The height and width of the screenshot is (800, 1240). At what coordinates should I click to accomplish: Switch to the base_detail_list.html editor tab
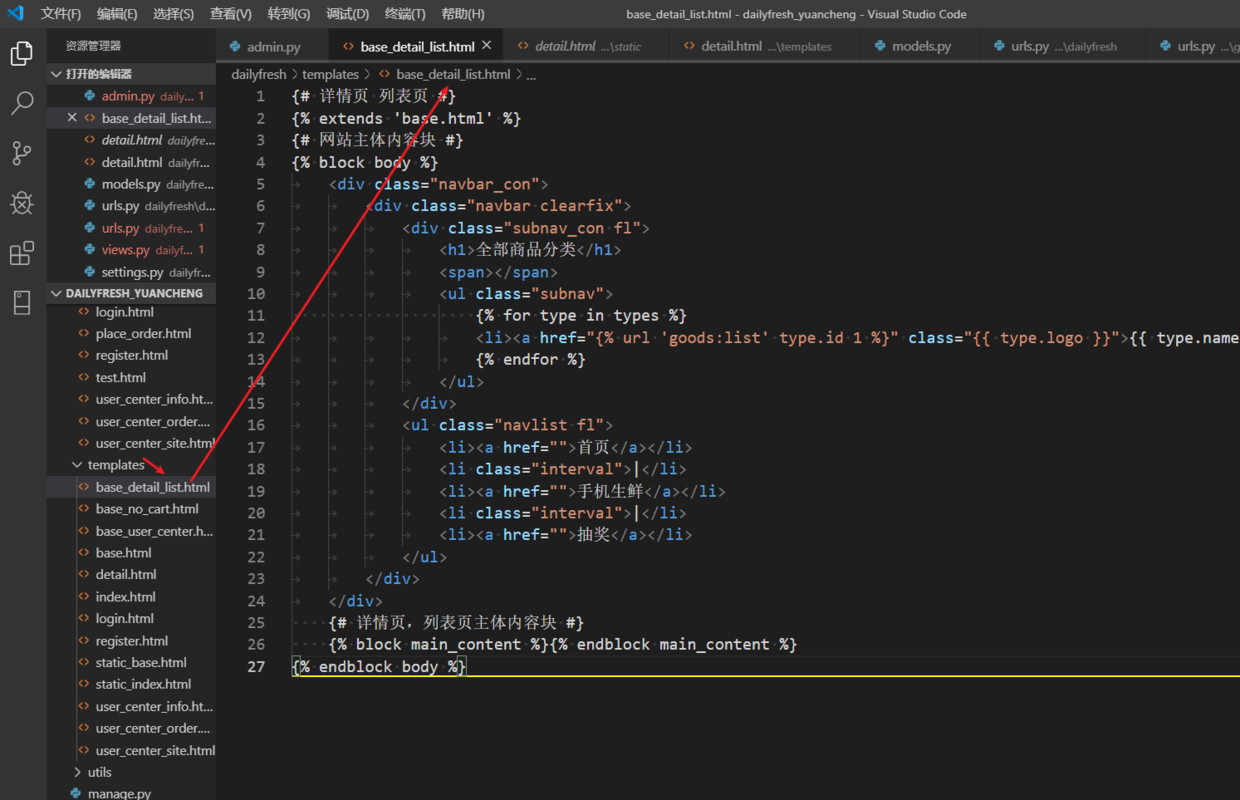click(417, 46)
